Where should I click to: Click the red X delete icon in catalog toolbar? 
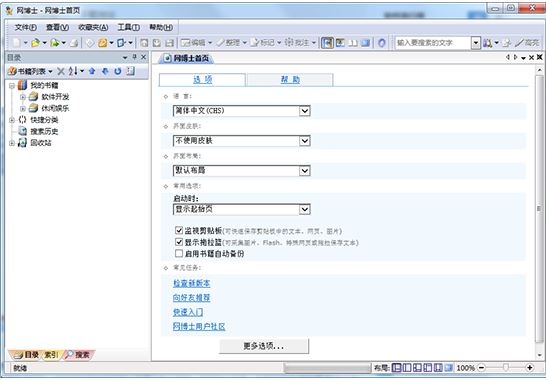pos(61,71)
